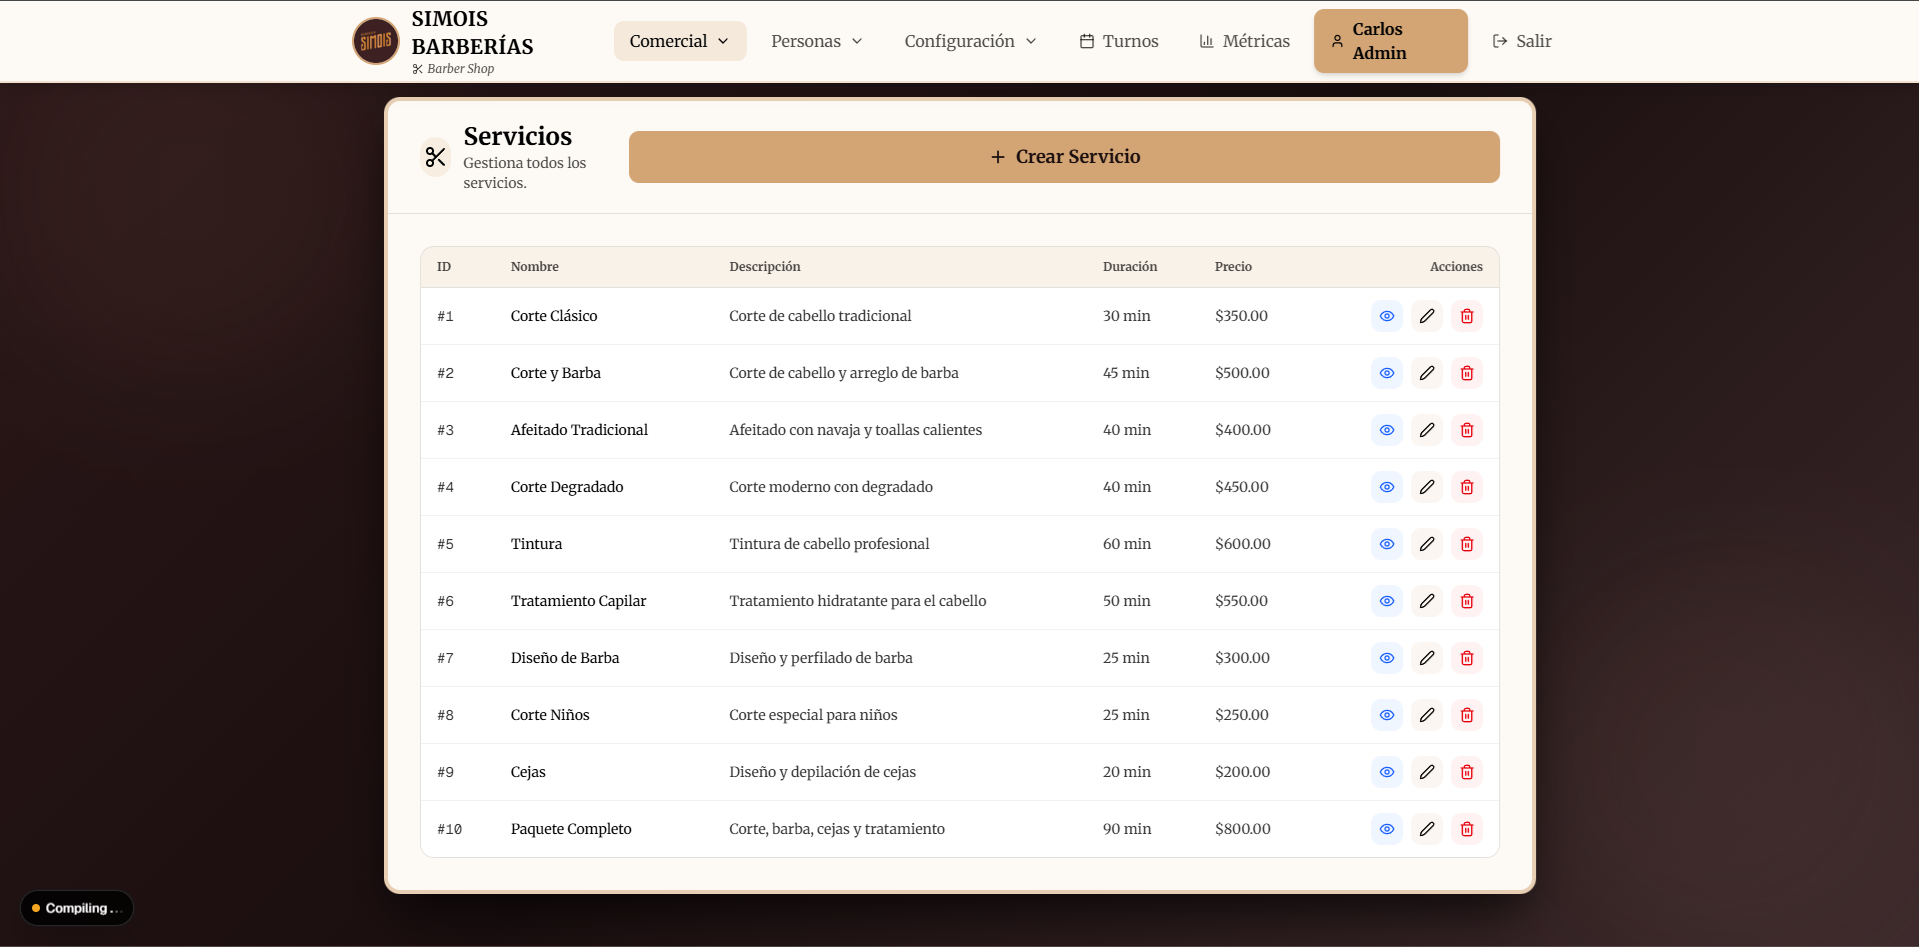The width and height of the screenshot is (1919, 947).
Task: View details of Corte y Barba
Action: (1387, 373)
